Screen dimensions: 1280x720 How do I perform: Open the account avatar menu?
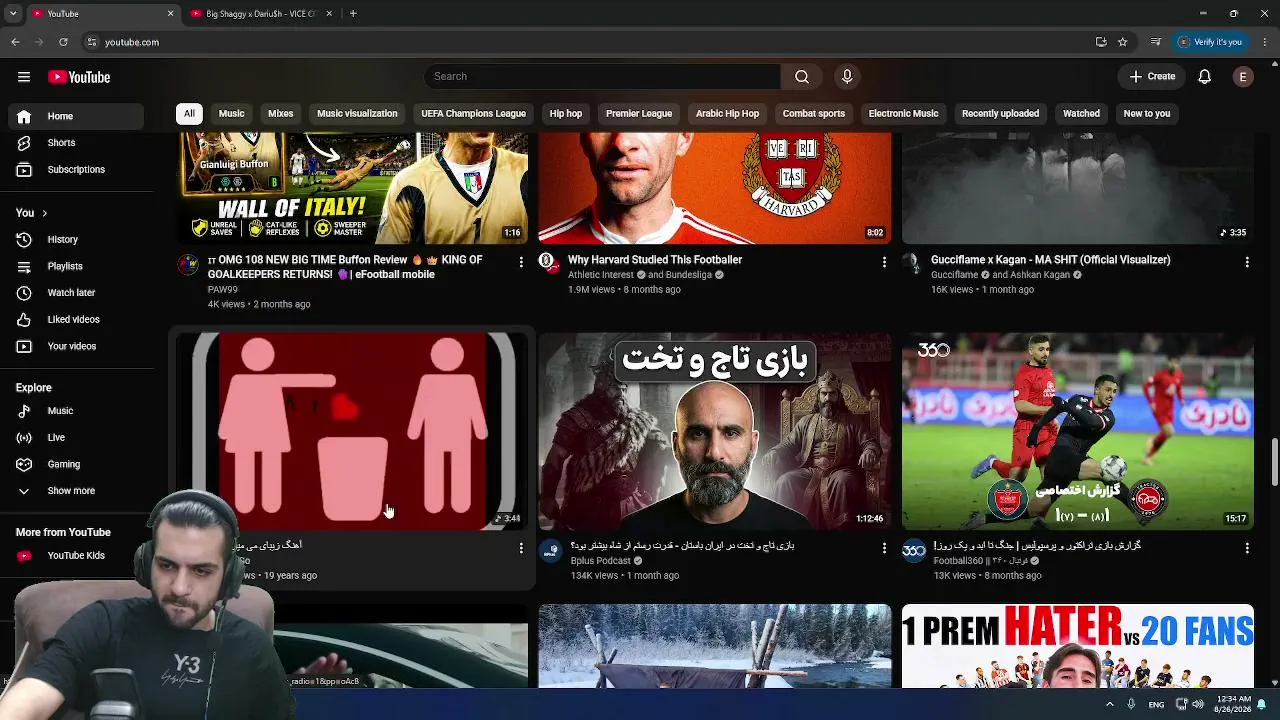(x=1243, y=77)
